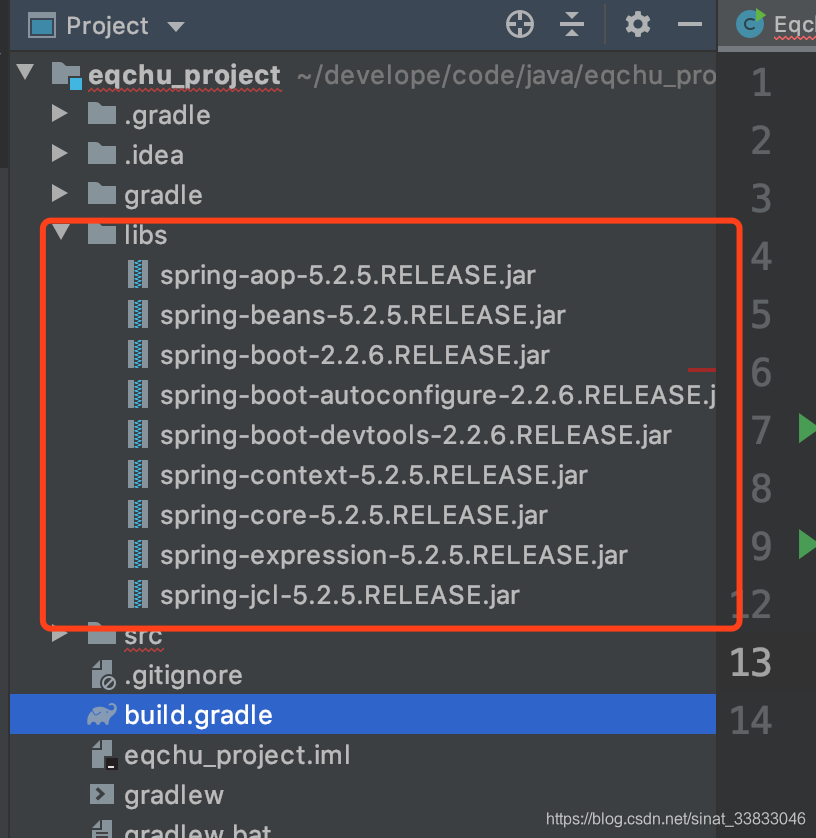Collapse the eqchu_project root node
The image size is (816, 838).
tap(26, 71)
